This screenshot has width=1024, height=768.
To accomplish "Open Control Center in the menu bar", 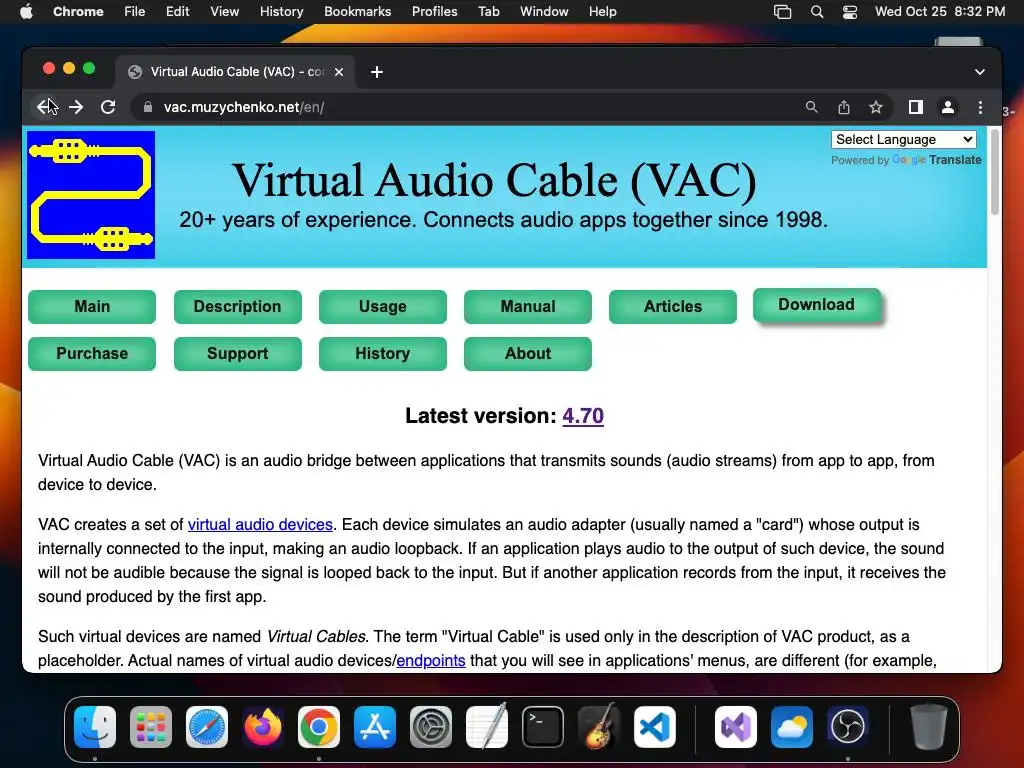I will [850, 12].
